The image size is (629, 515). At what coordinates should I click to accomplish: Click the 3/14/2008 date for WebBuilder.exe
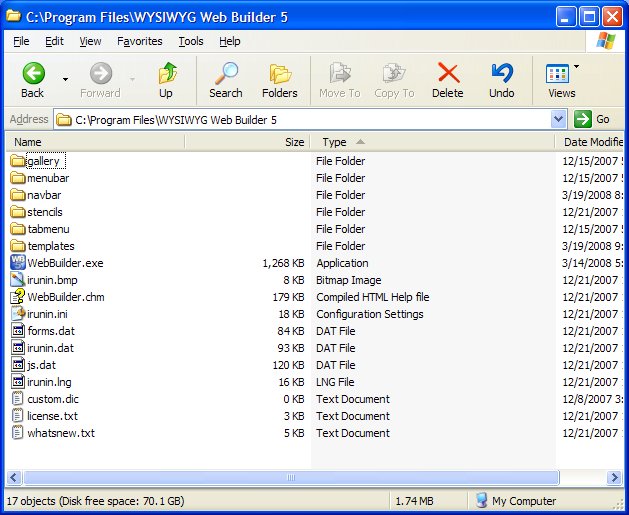point(592,263)
